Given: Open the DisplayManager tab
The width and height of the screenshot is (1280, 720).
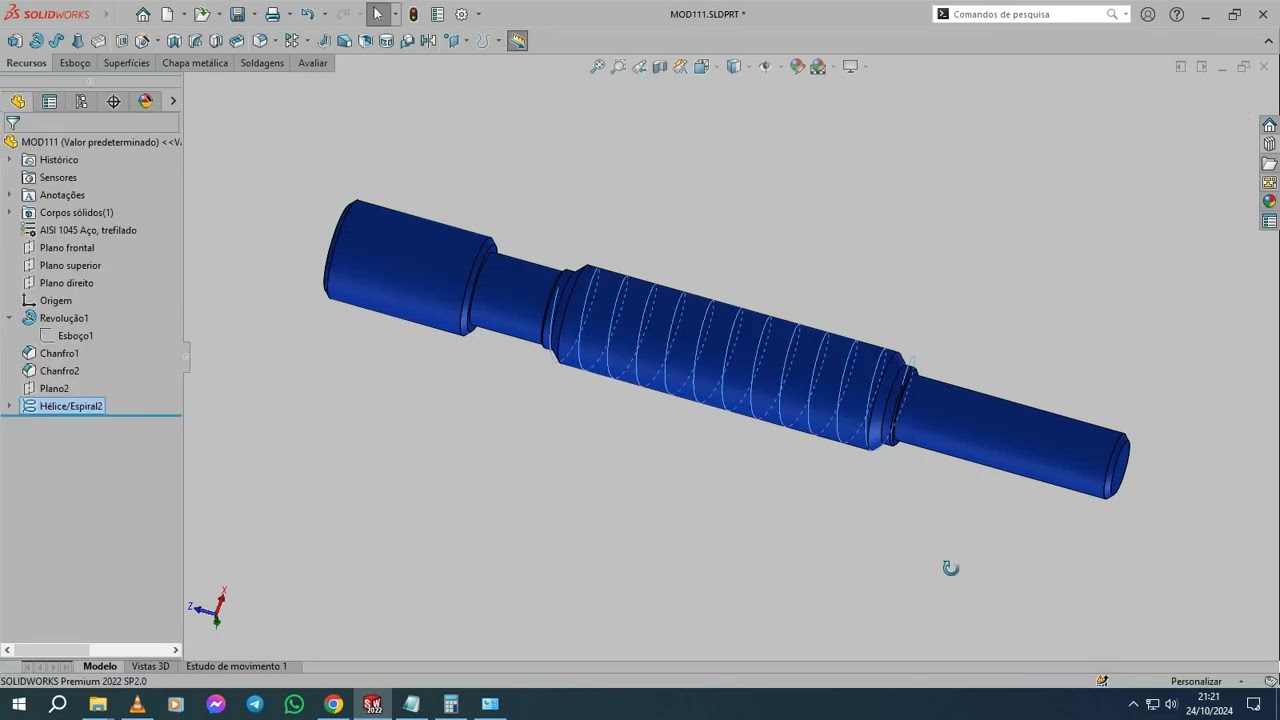Looking at the screenshot, I should pos(145,101).
